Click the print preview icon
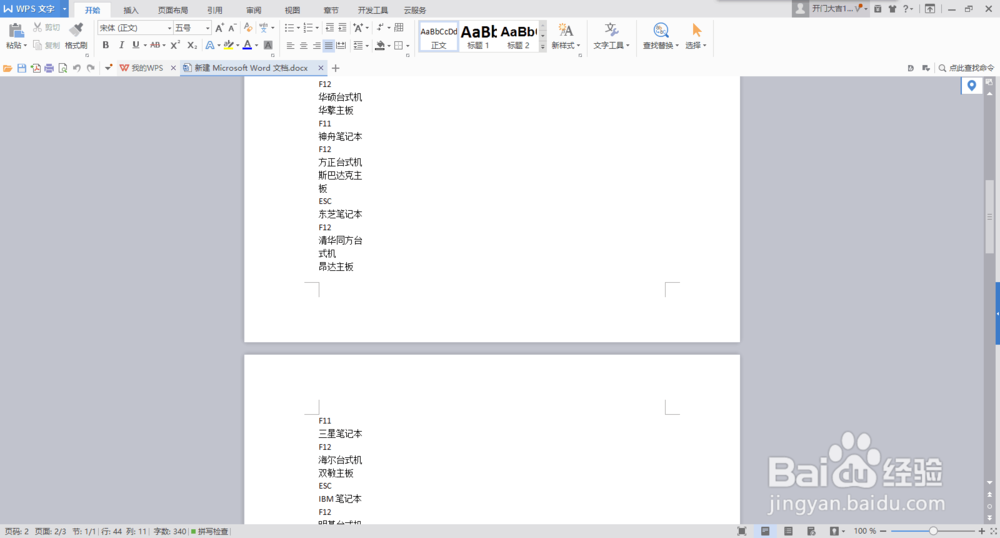Image resolution: width=1000 pixels, height=538 pixels. [62, 68]
